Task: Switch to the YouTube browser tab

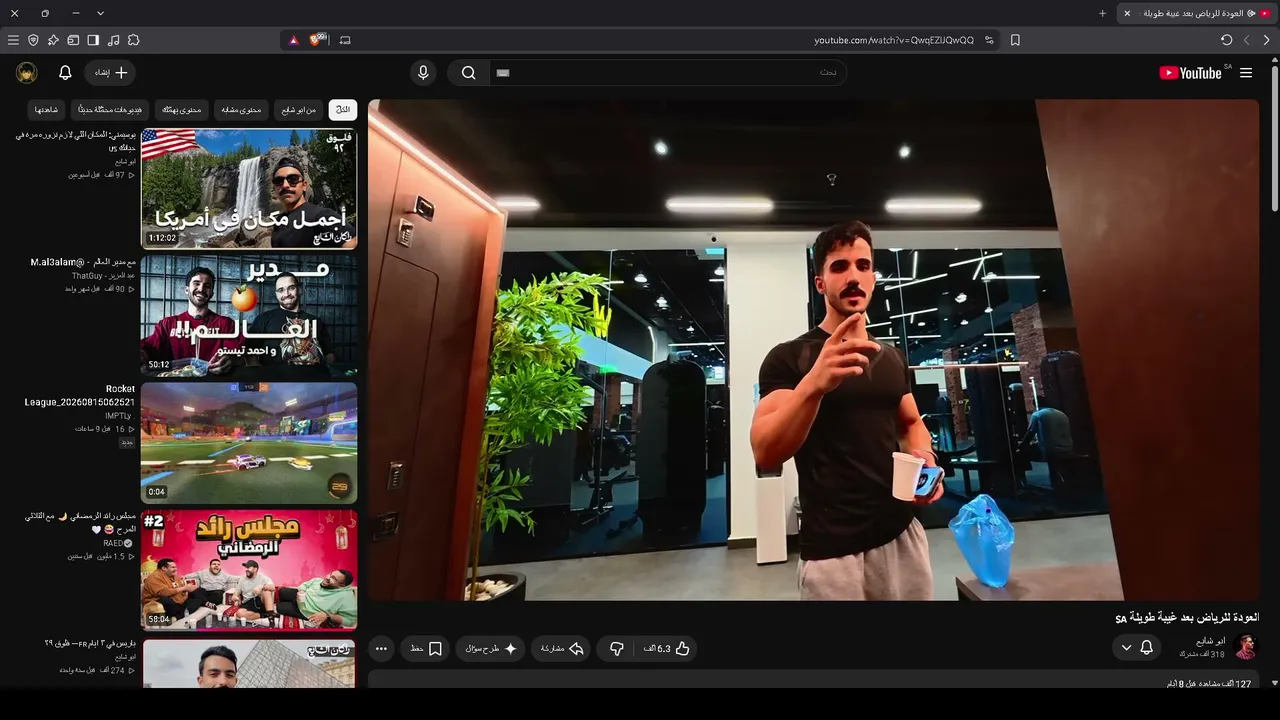Action: [x=1198, y=13]
